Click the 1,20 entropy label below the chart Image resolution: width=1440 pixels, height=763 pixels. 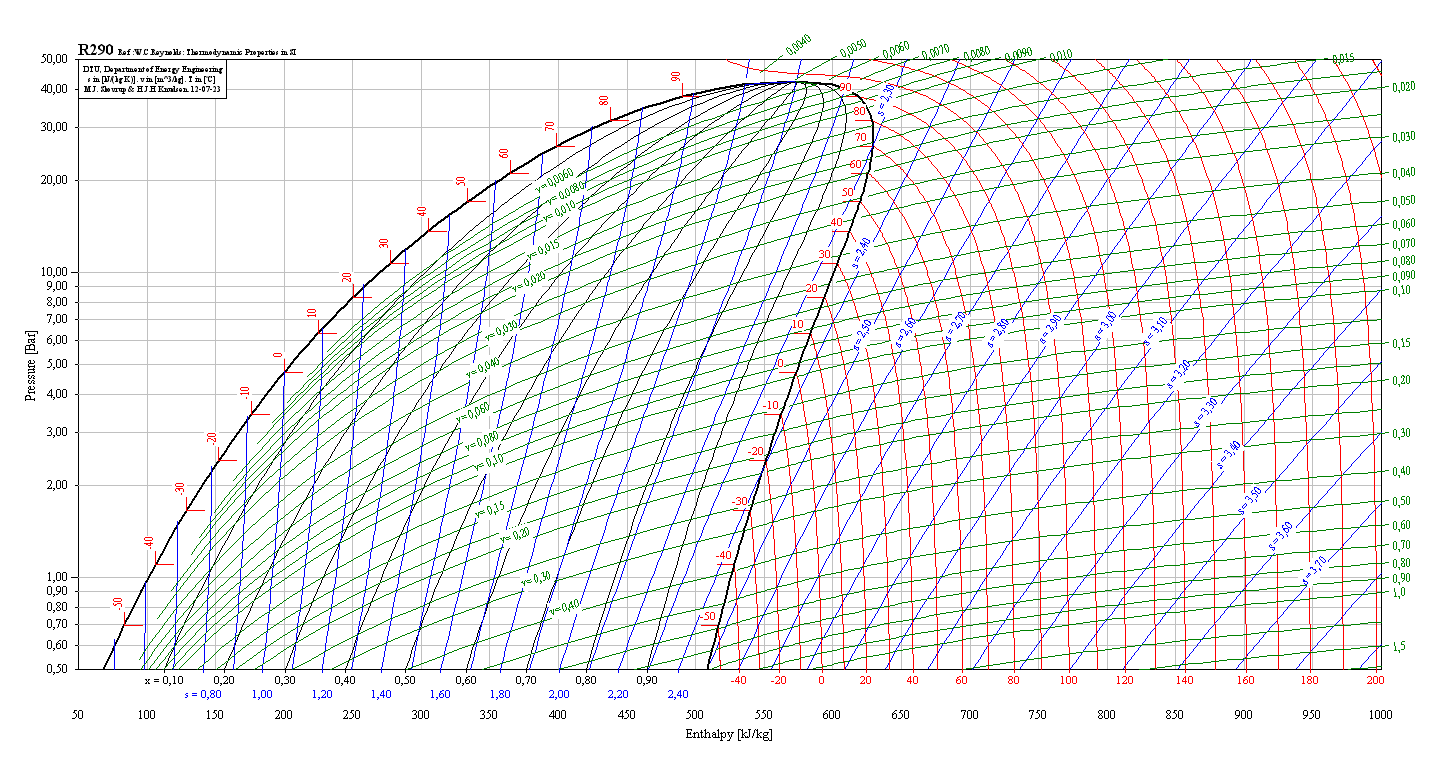(322, 694)
